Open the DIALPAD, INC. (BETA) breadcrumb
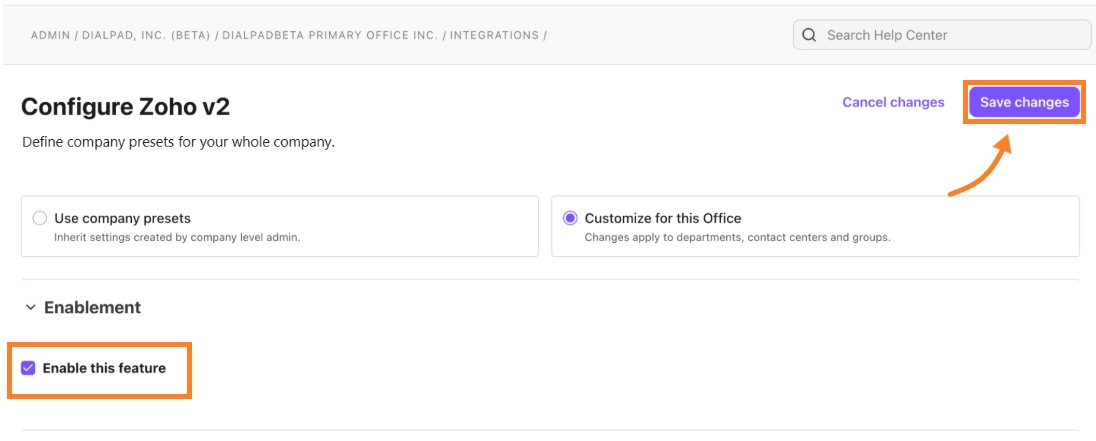This screenshot has height=441, width=1096. pos(146,35)
